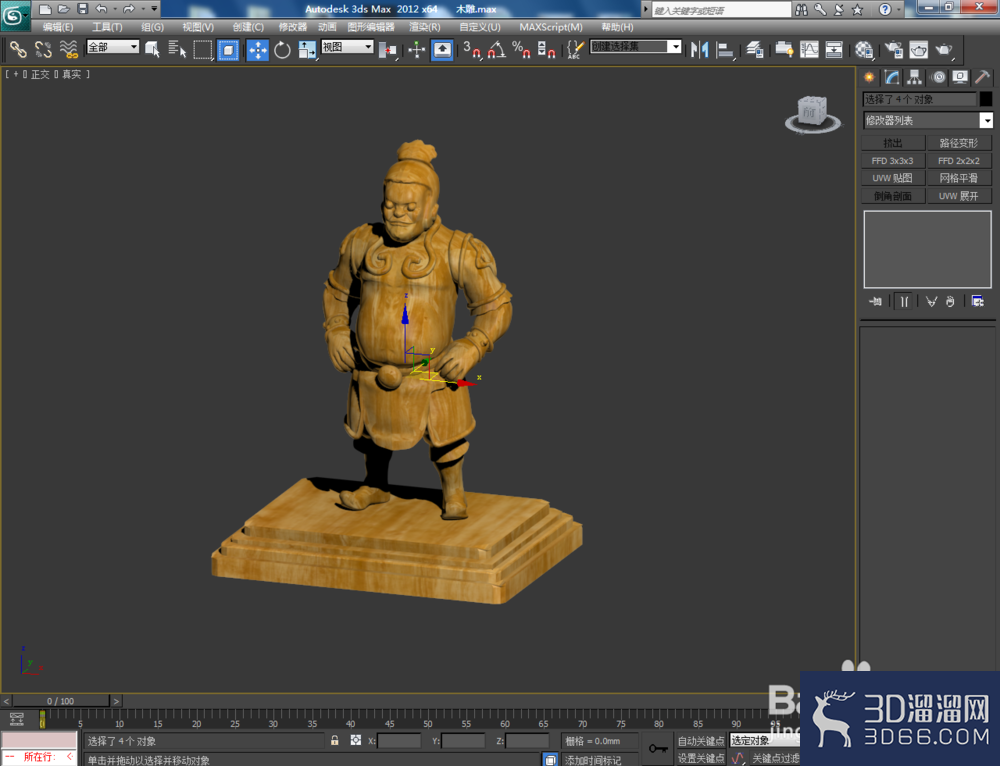
Task: Click Use Pivot Point Center icon
Action: 387,49
